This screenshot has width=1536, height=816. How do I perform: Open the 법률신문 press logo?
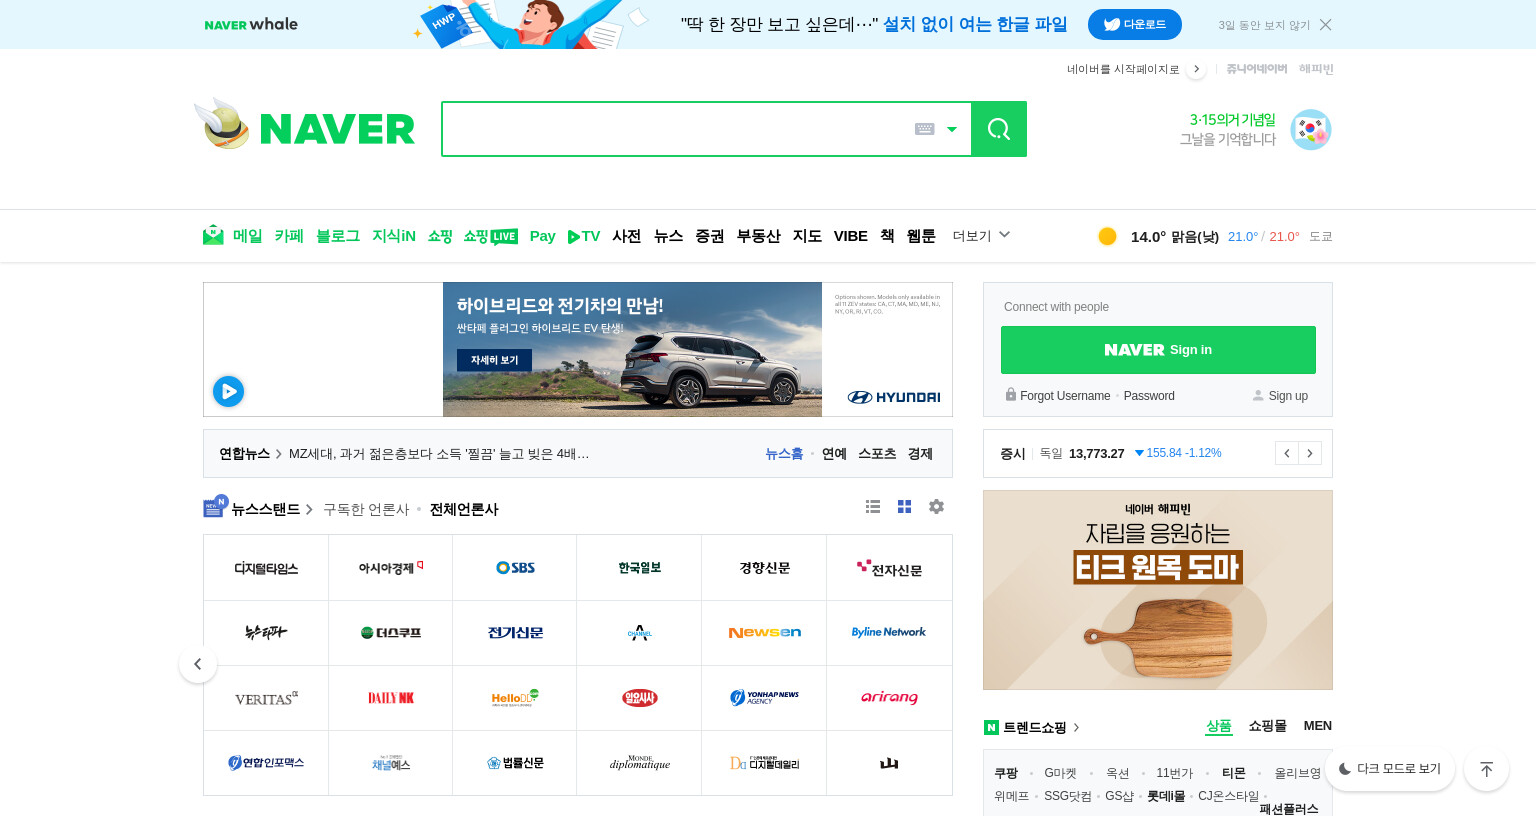click(x=515, y=763)
